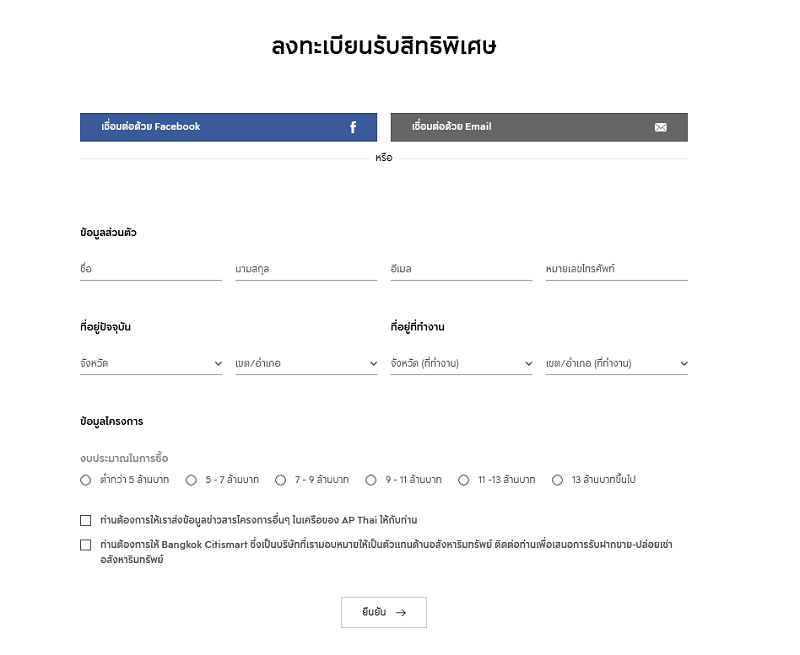Click the Facebook f icon
This screenshot has width=800, height=655.
353,127
